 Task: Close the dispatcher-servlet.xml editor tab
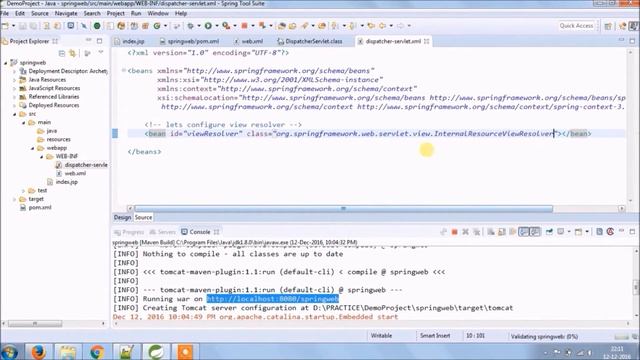click(427, 41)
